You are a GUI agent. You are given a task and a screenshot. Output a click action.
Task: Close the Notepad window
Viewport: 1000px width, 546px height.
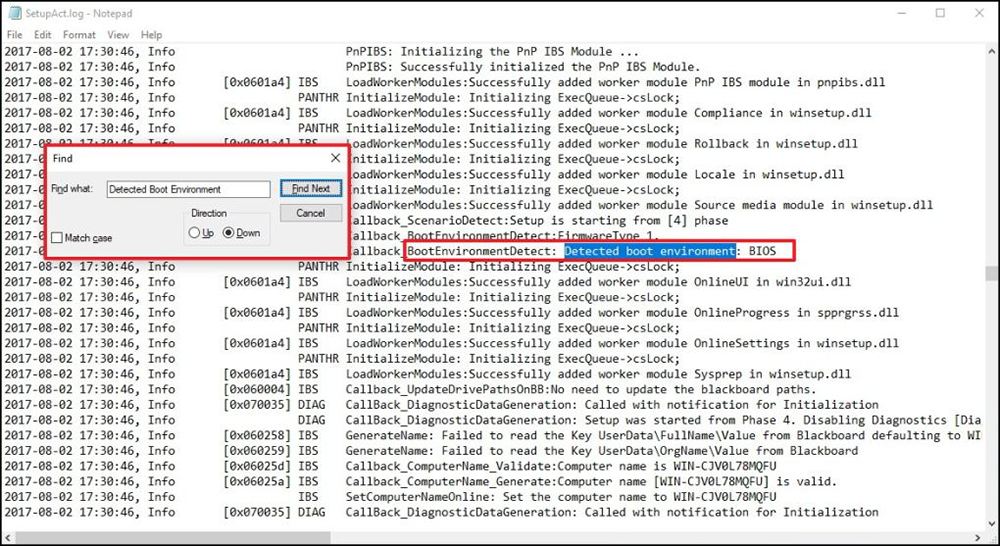[x=980, y=13]
